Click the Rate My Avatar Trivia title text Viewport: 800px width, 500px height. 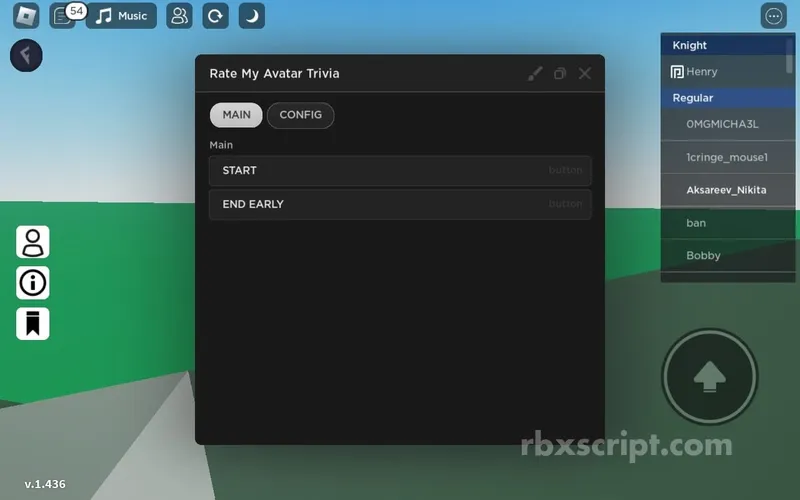pyautogui.click(x=274, y=73)
